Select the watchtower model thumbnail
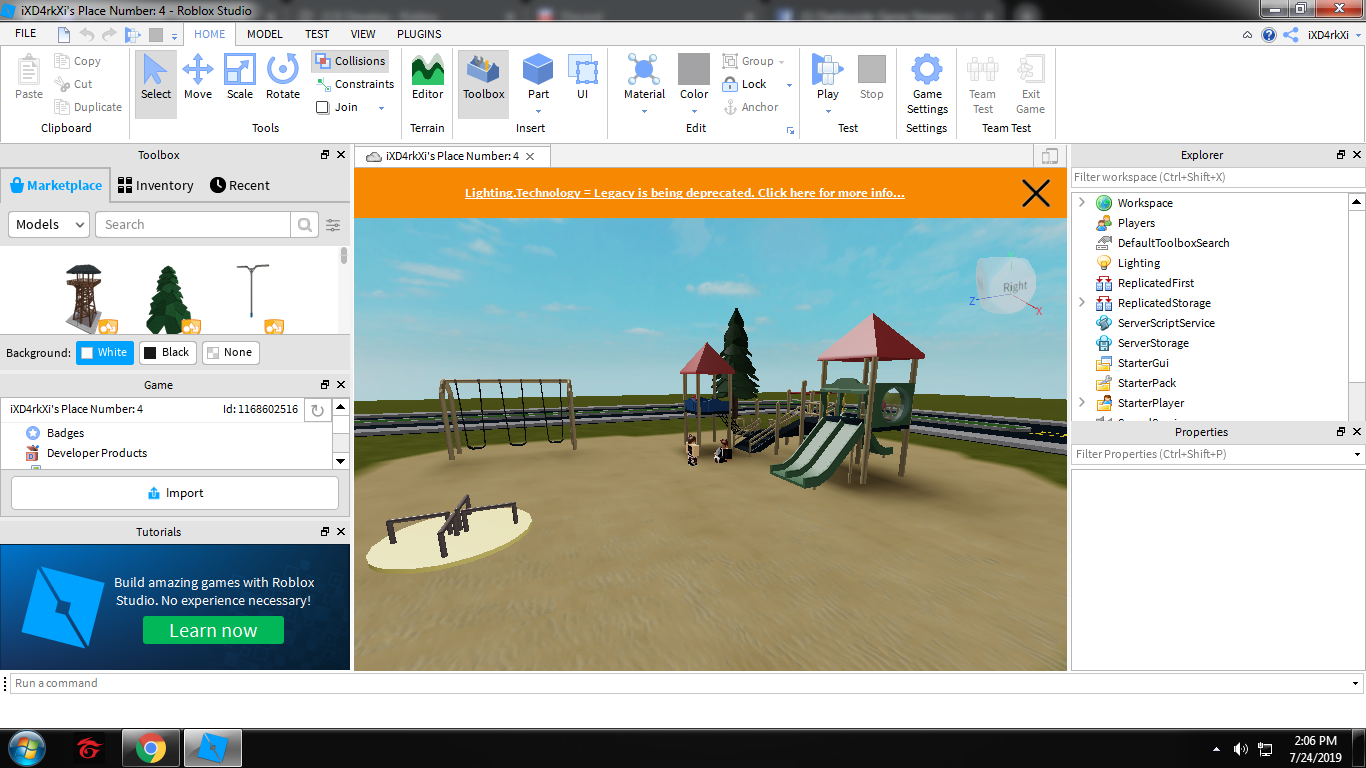 (85, 296)
